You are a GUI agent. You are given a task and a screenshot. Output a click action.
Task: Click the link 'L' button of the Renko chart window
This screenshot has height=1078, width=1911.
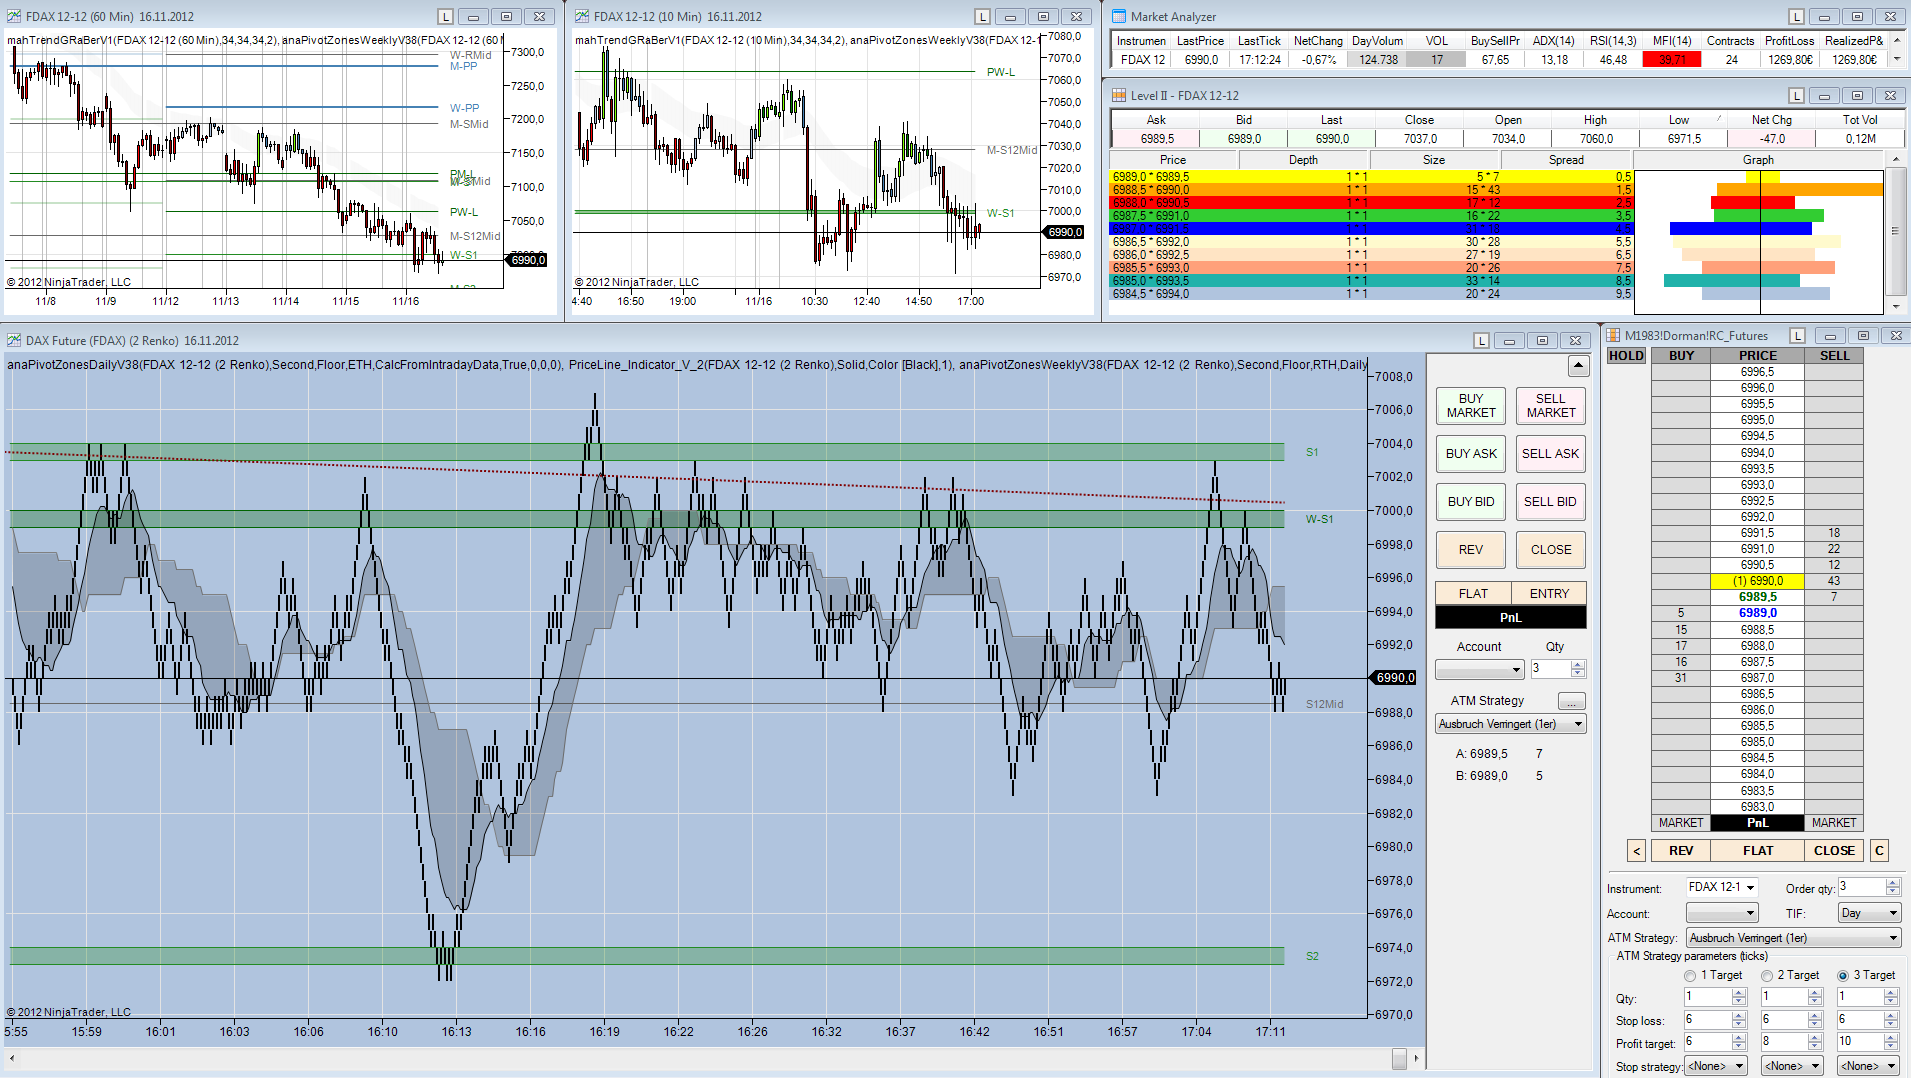(x=1482, y=341)
